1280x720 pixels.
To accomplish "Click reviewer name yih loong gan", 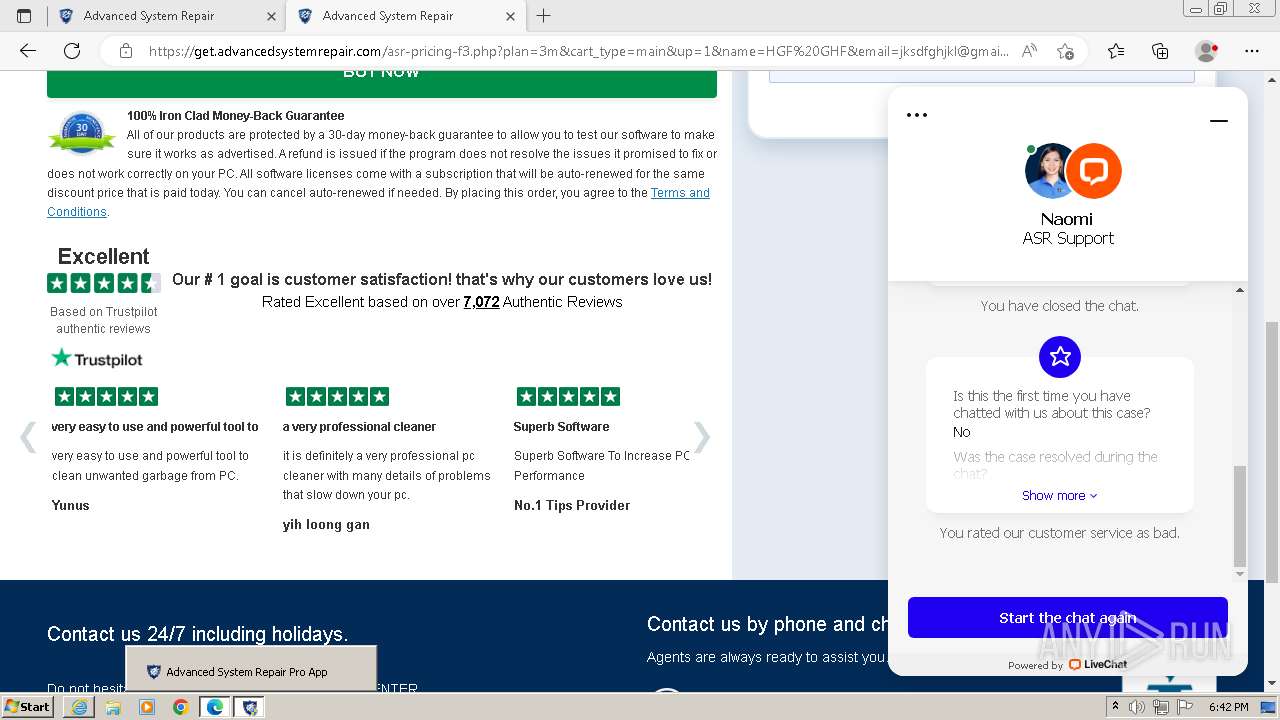I will coord(326,525).
